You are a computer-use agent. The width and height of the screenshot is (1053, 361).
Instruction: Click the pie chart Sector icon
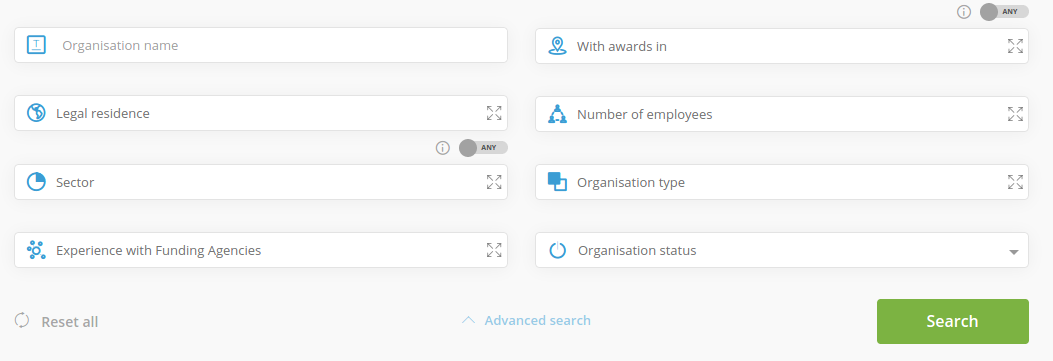(x=36, y=182)
